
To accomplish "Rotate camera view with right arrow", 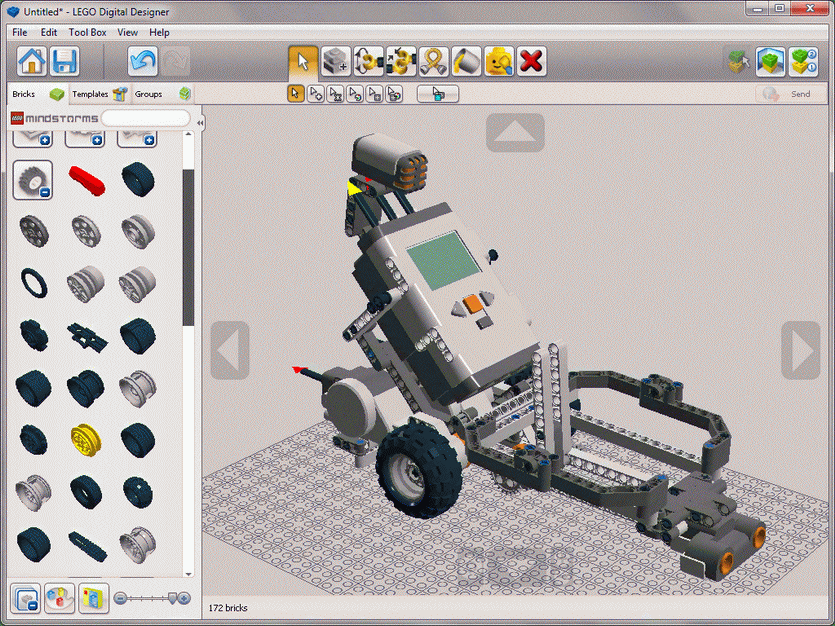I will [x=800, y=350].
